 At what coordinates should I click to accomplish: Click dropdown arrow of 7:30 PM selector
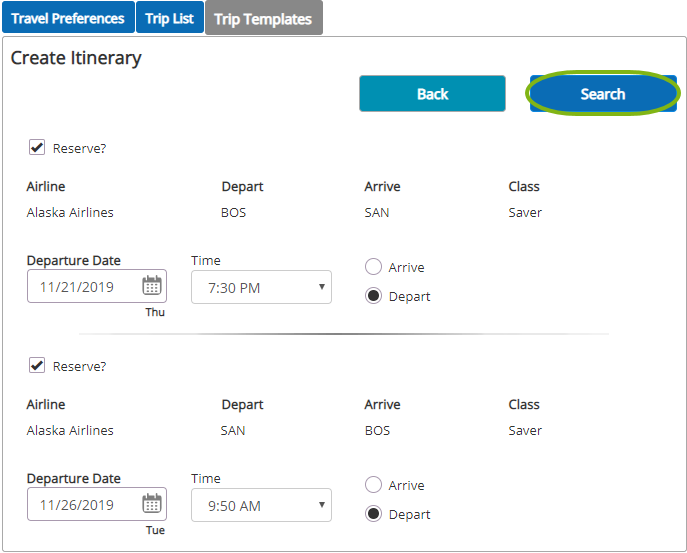[322, 287]
